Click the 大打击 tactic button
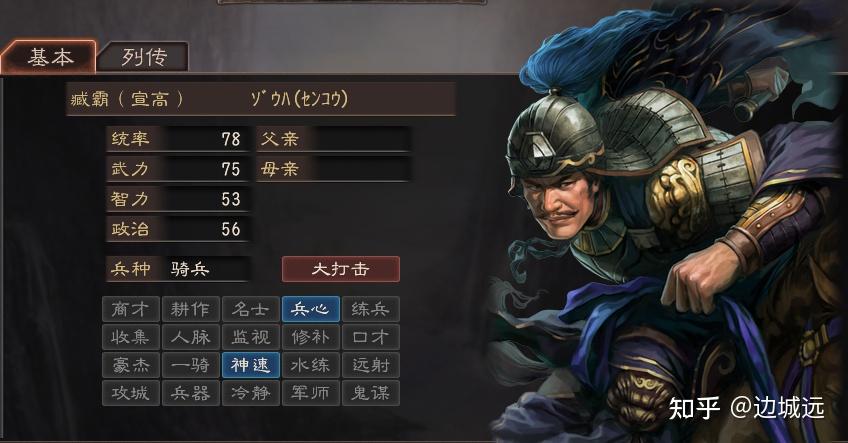The height and width of the screenshot is (443, 848). pos(341,269)
